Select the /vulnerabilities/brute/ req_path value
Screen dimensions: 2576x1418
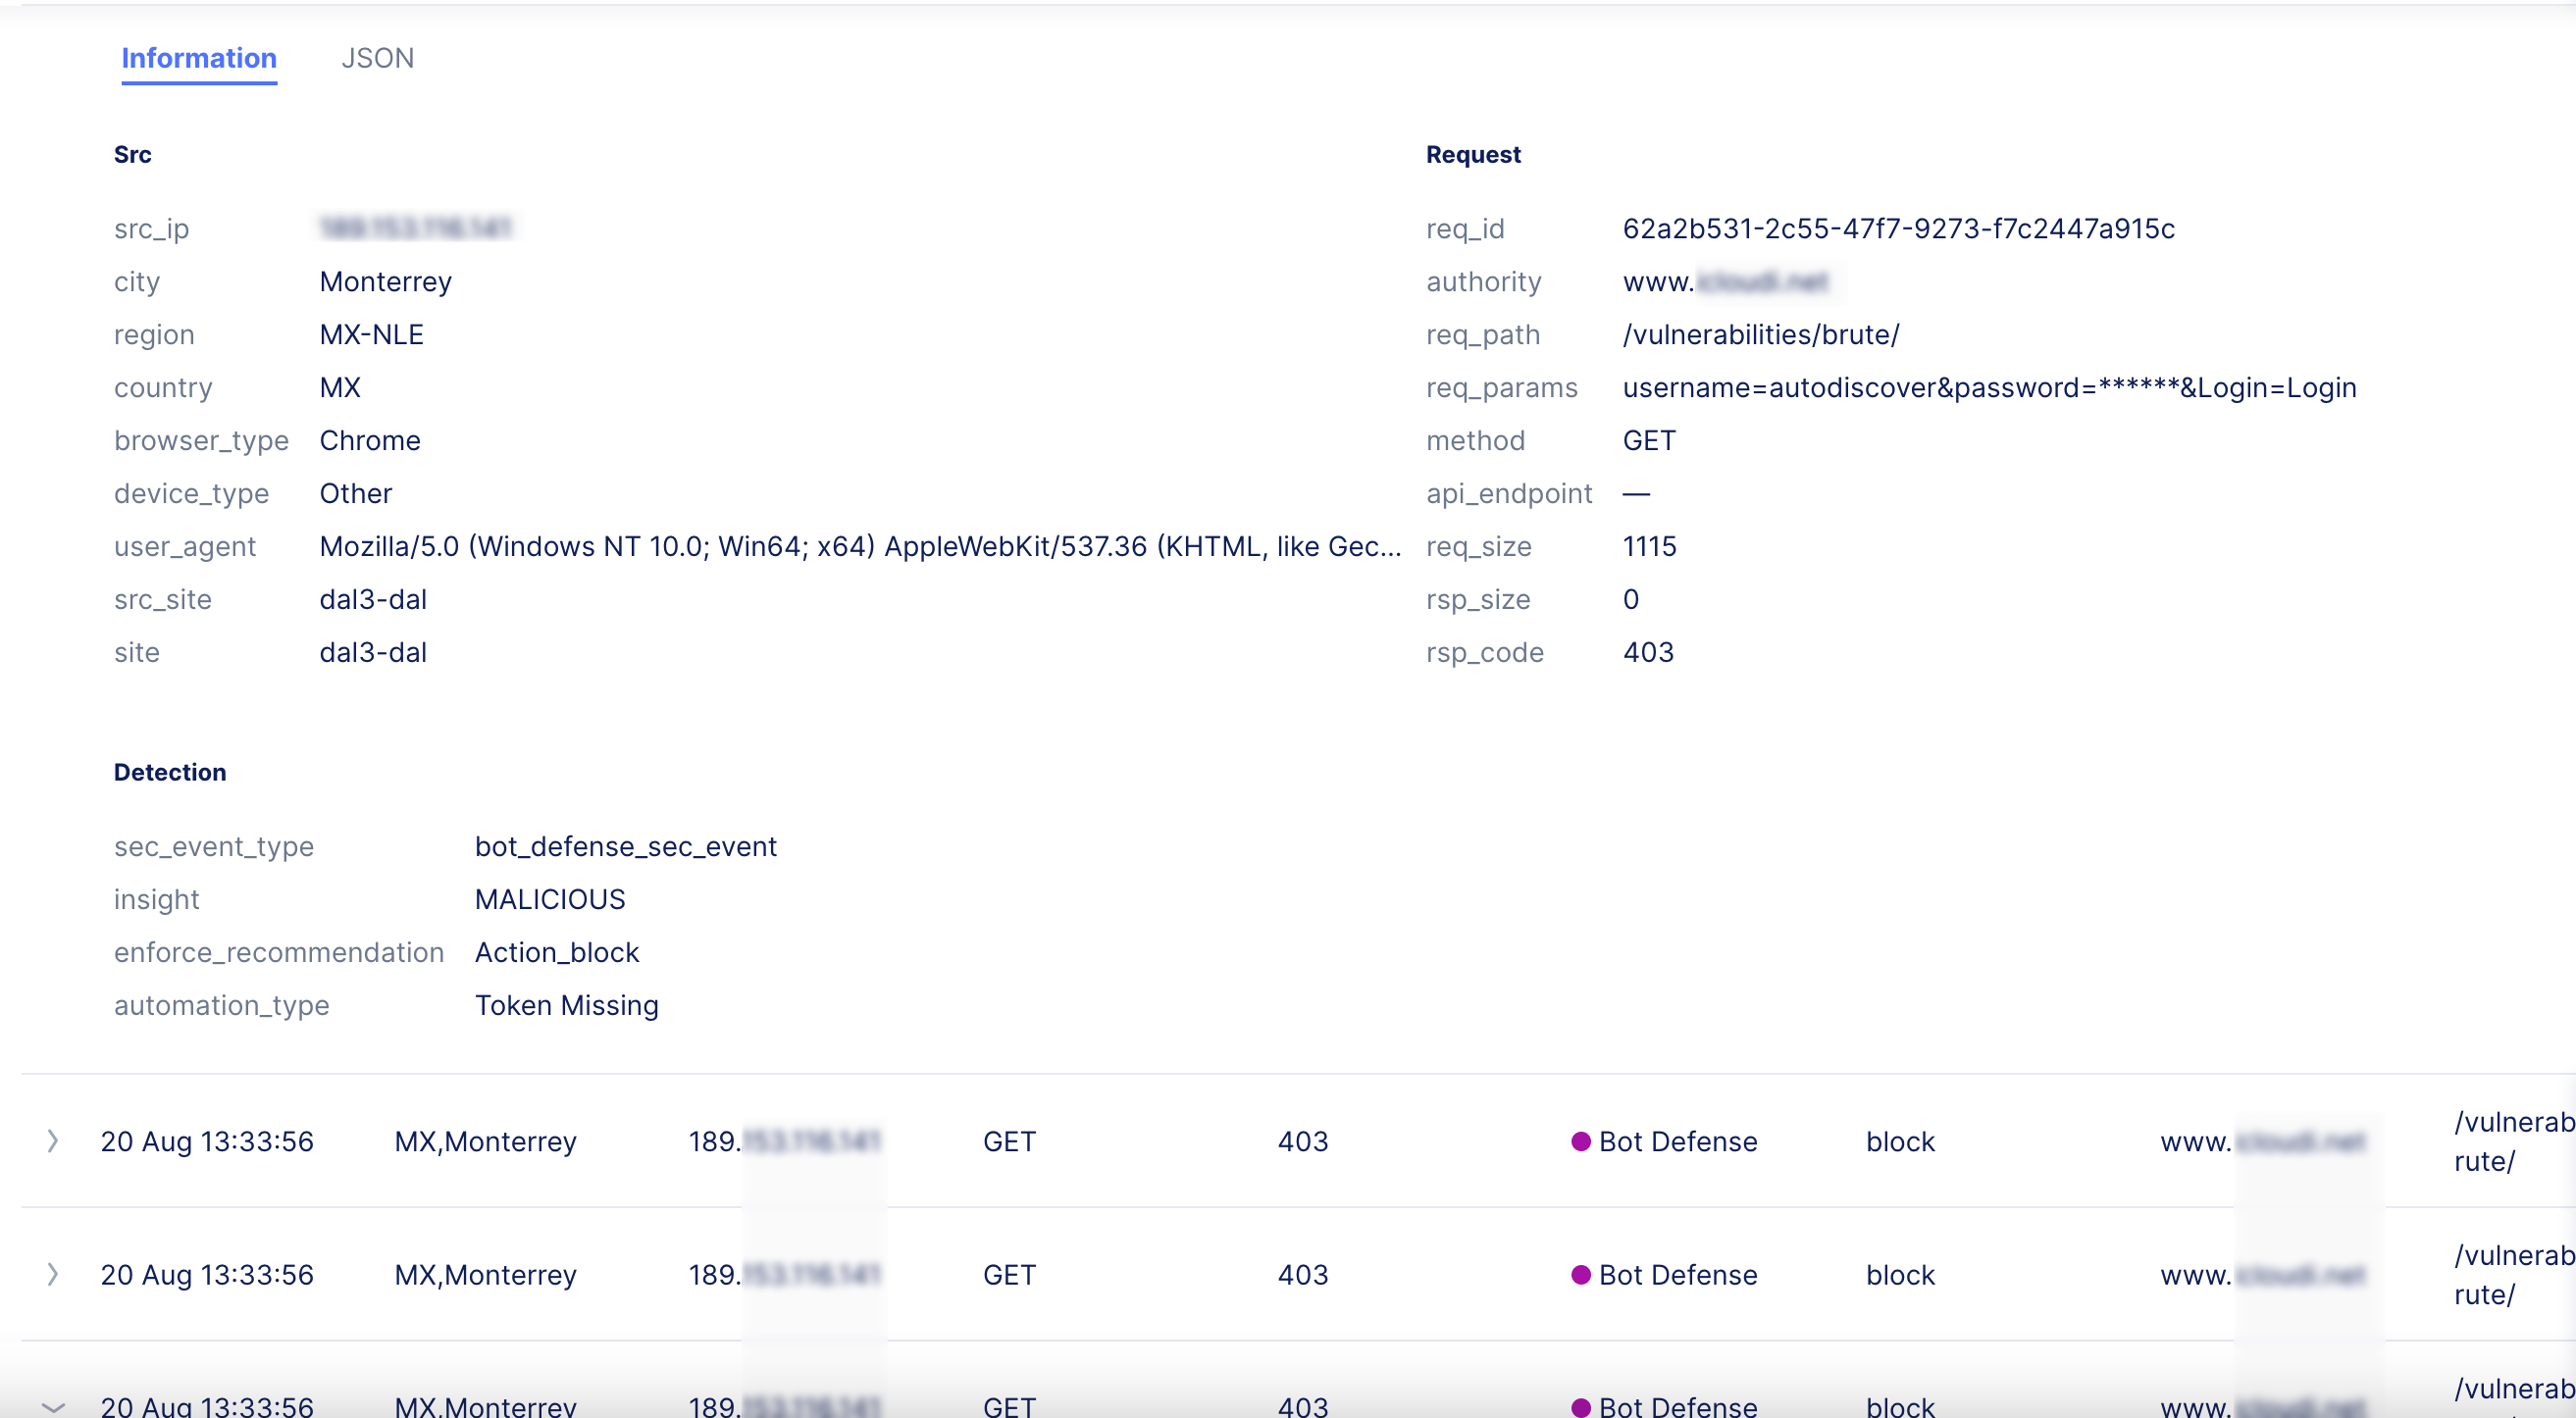[x=1760, y=335]
